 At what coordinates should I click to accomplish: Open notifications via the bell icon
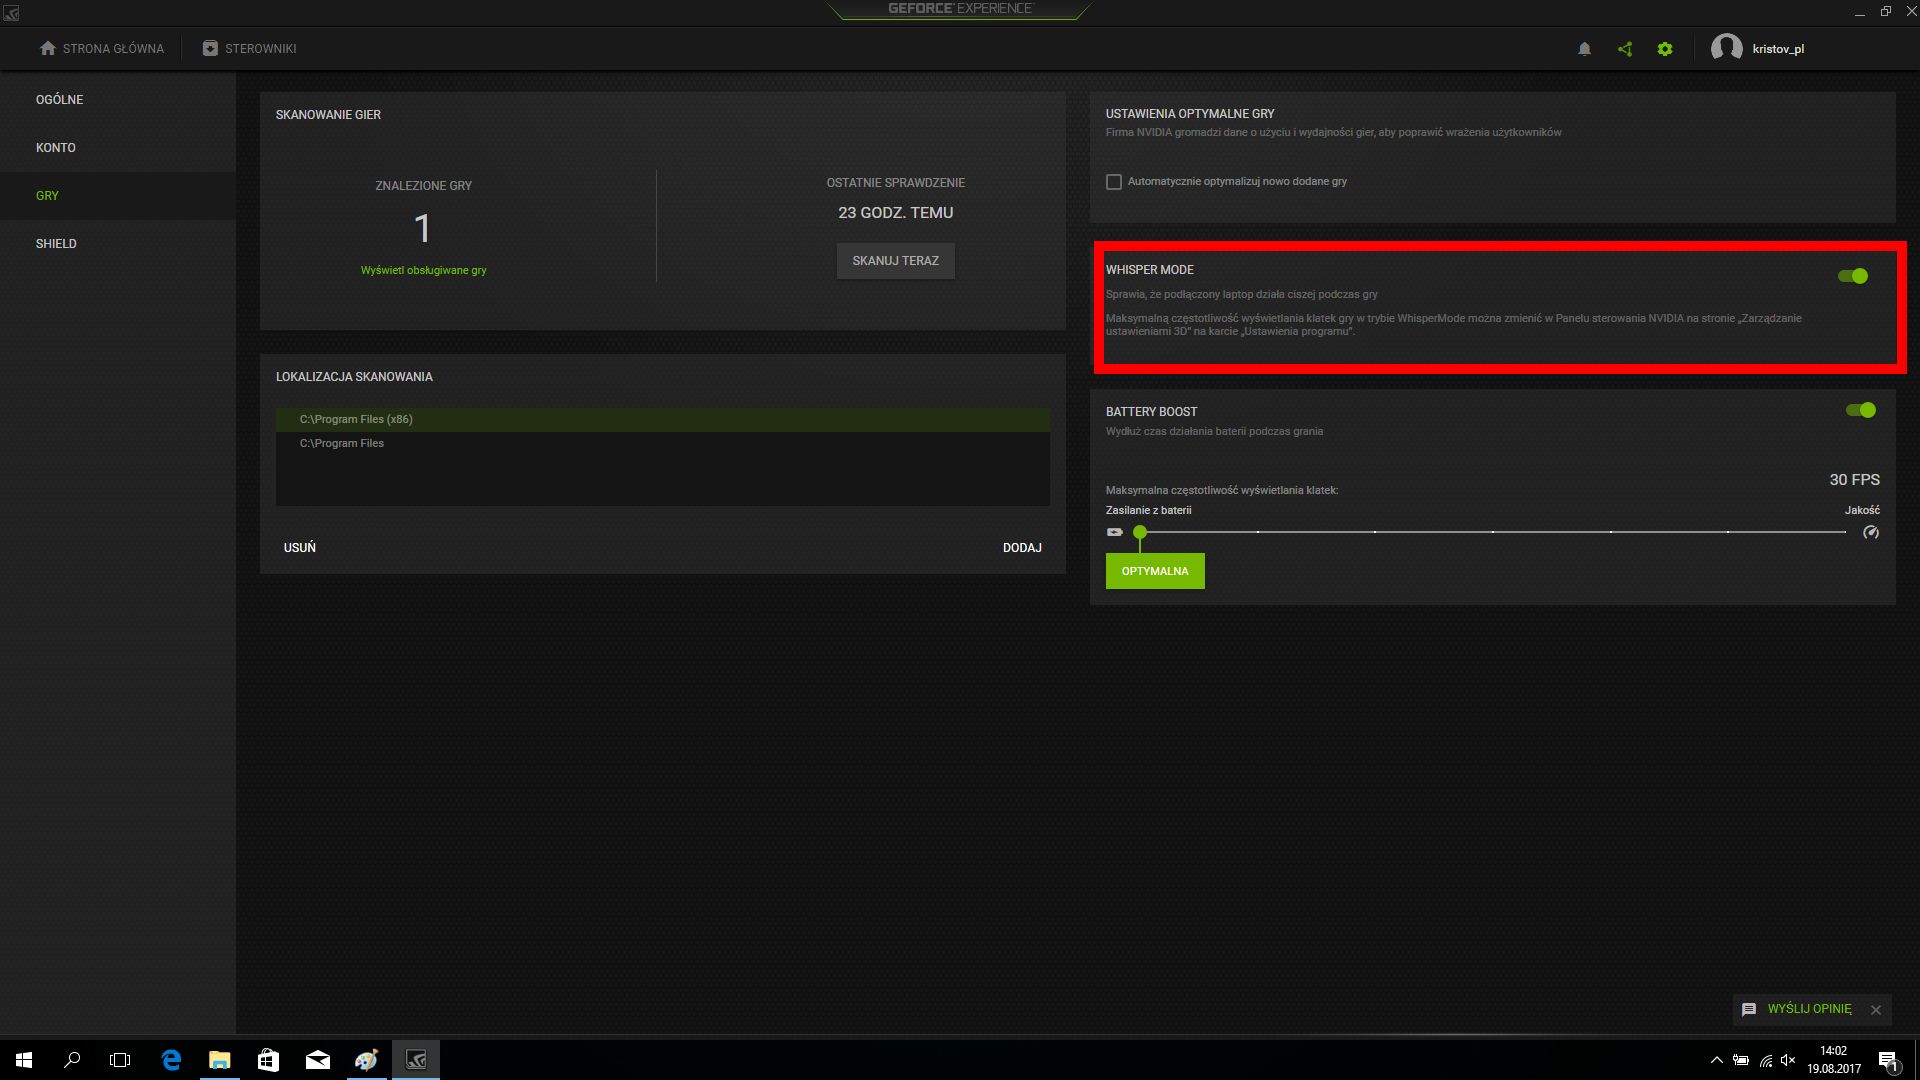[1584, 48]
